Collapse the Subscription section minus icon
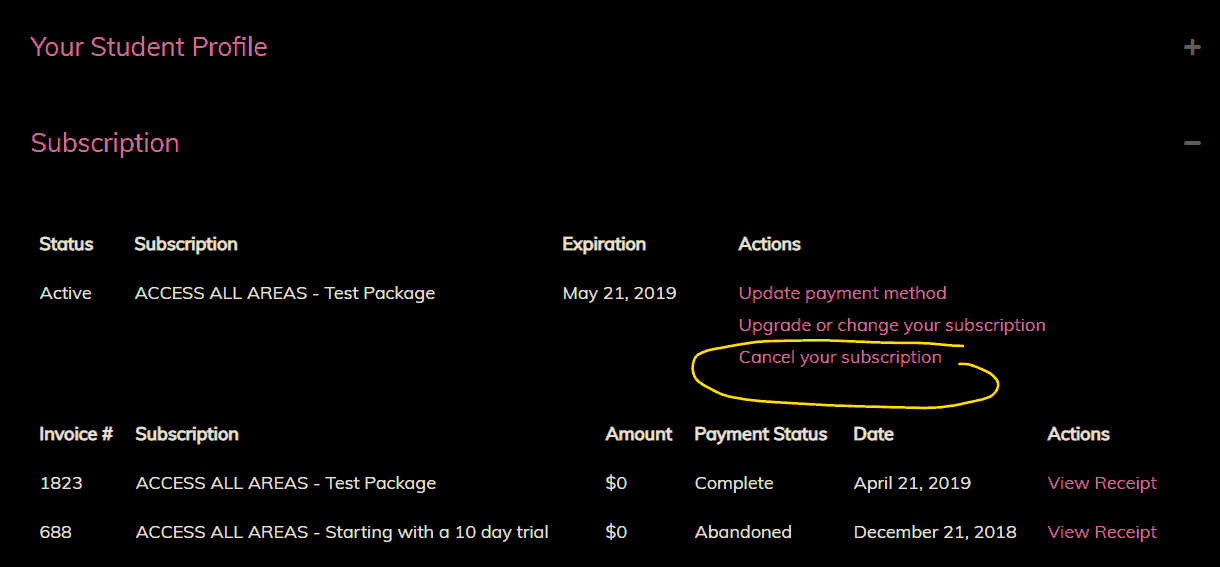The height and width of the screenshot is (567, 1220). coord(1191,143)
